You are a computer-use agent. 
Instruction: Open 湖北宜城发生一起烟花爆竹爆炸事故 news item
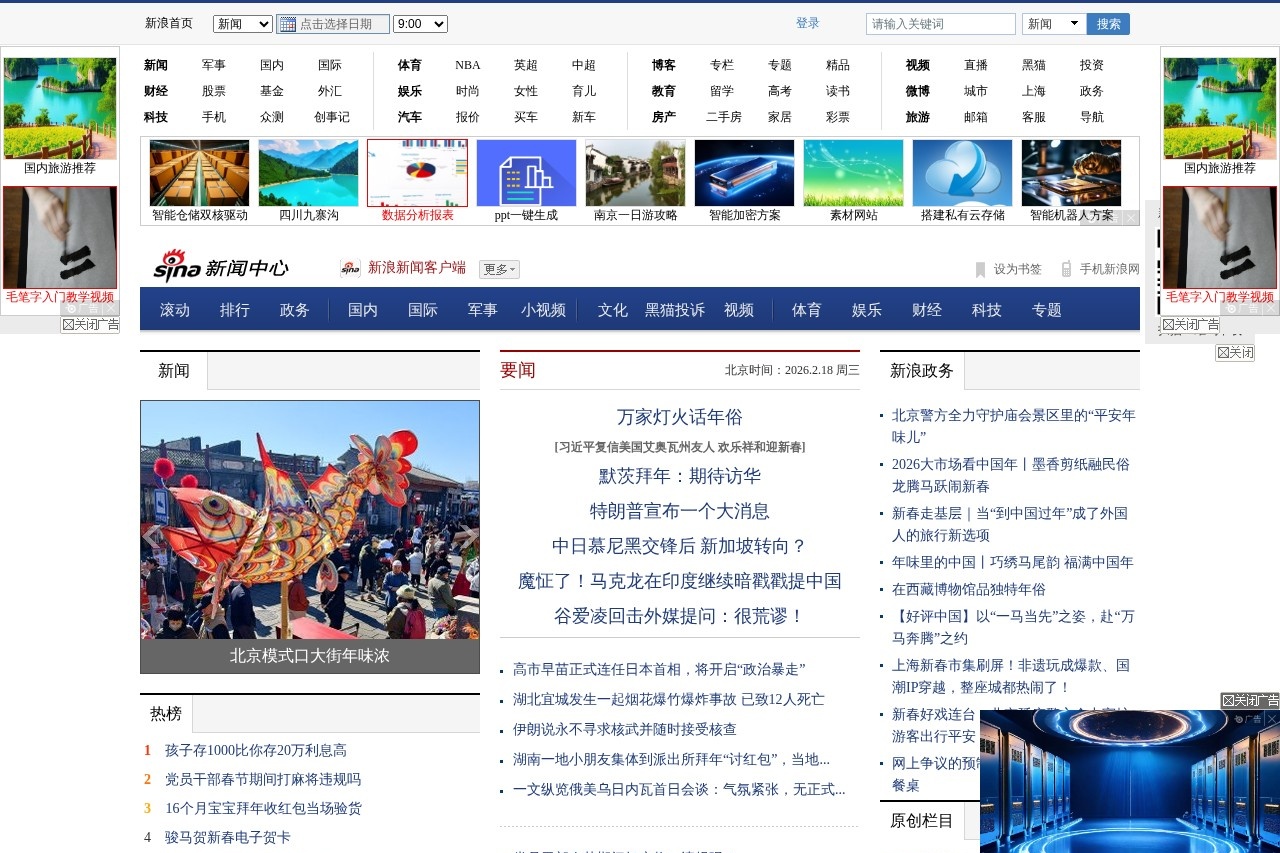(669, 699)
